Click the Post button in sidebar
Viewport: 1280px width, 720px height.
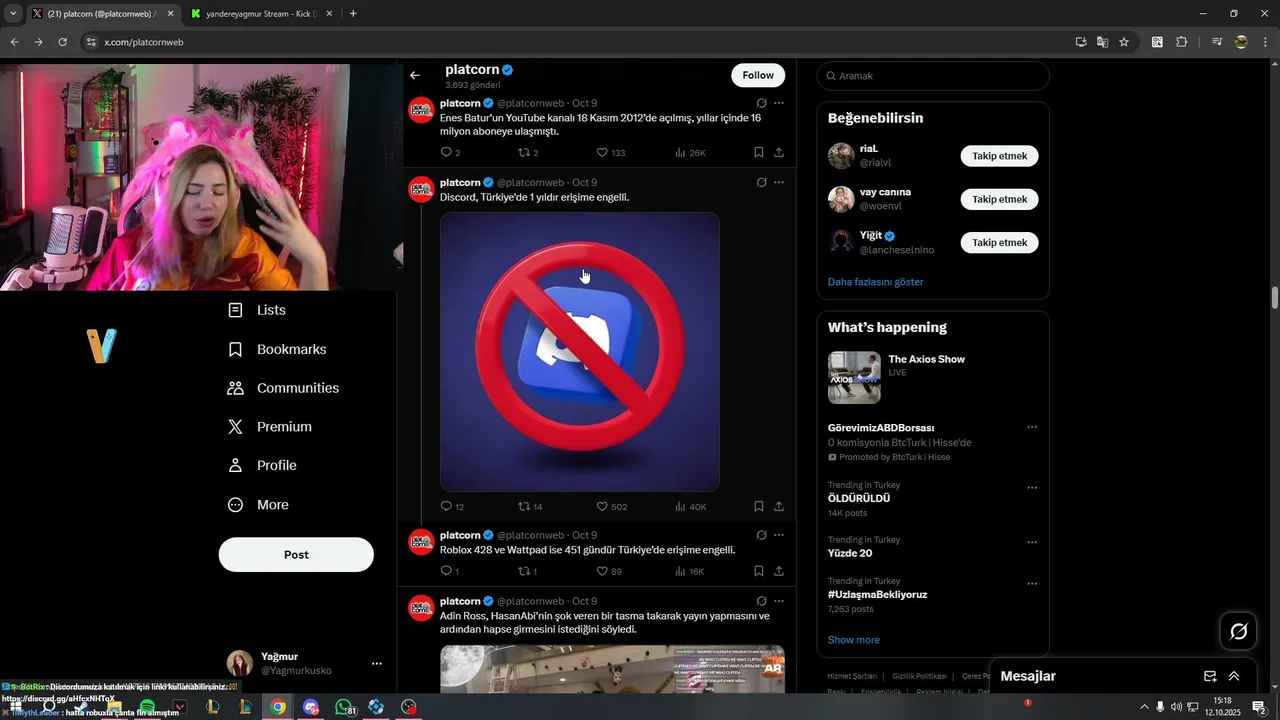(296, 554)
